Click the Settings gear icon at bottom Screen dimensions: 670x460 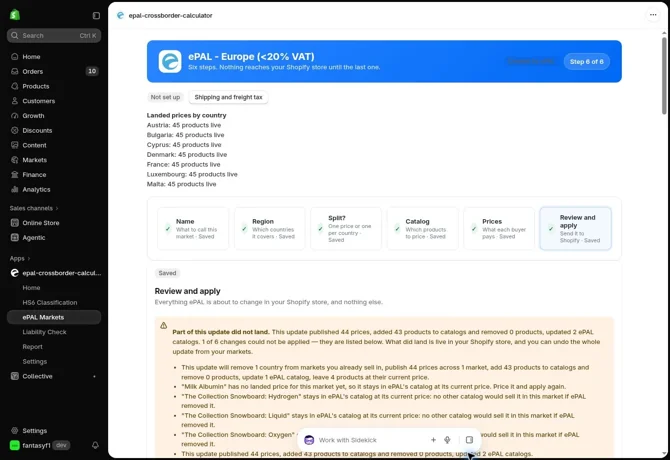(x=15, y=431)
